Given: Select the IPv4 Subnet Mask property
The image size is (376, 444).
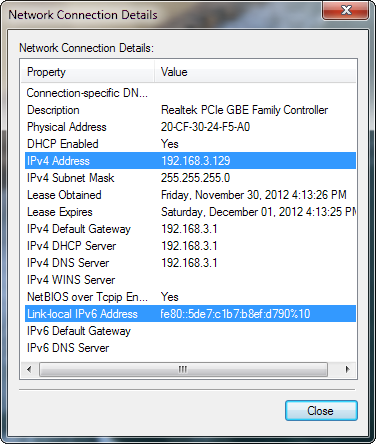Looking at the screenshot, I should click(71, 178).
